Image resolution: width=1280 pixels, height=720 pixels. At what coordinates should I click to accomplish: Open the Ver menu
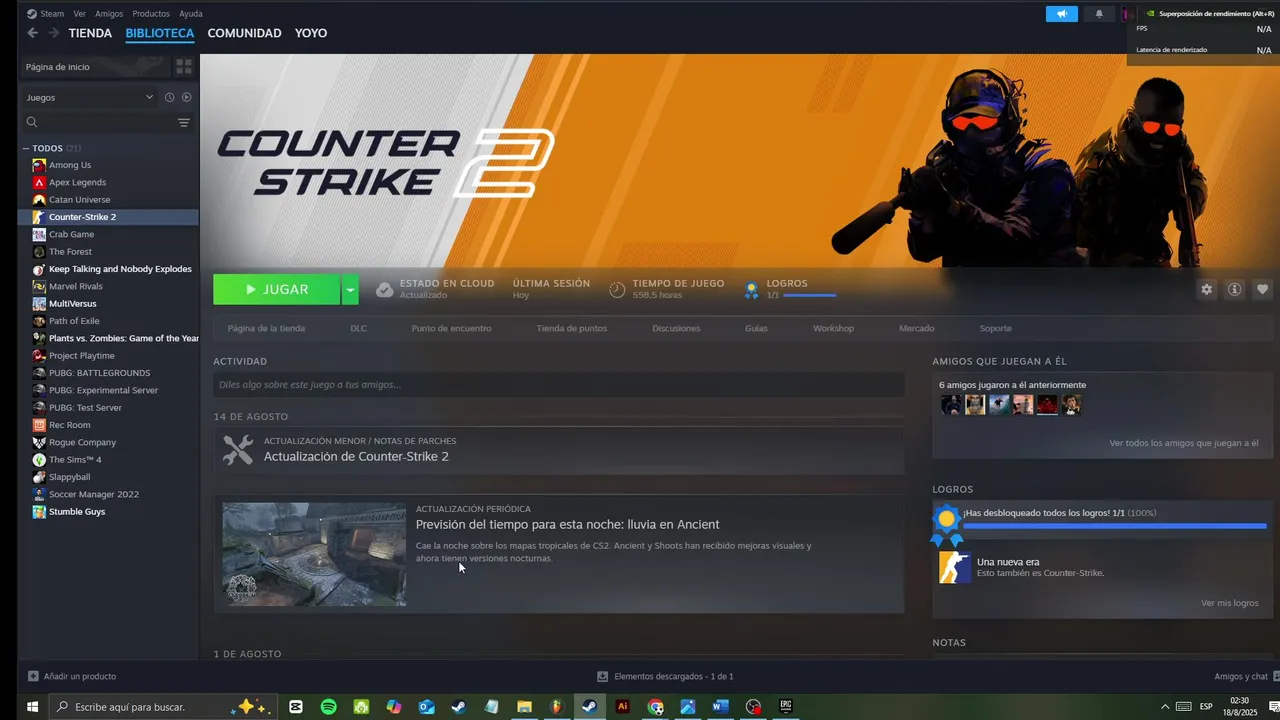[x=80, y=14]
